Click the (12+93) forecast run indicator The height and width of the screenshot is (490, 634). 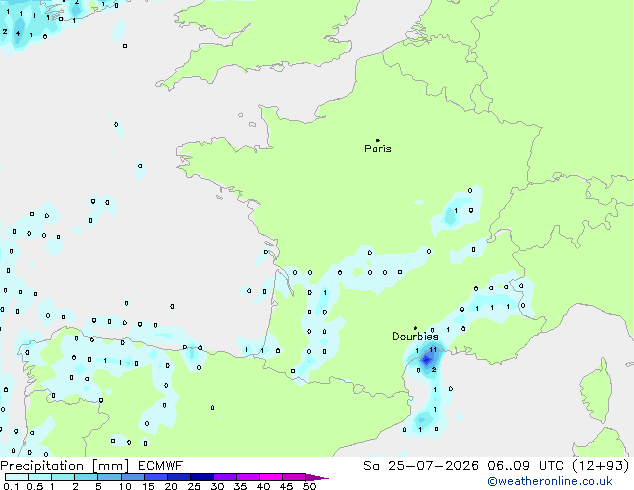[x=600, y=466]
